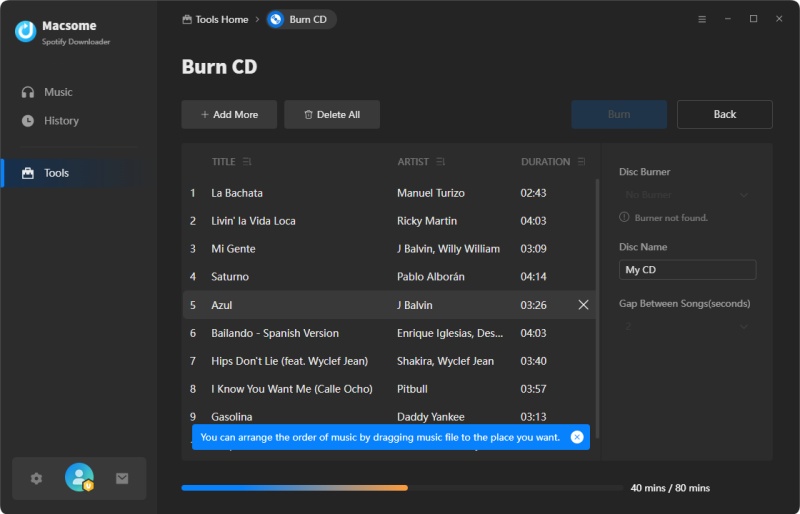Click the clock History icon
This screenshot has width=800, height=514.
[28, 120]
